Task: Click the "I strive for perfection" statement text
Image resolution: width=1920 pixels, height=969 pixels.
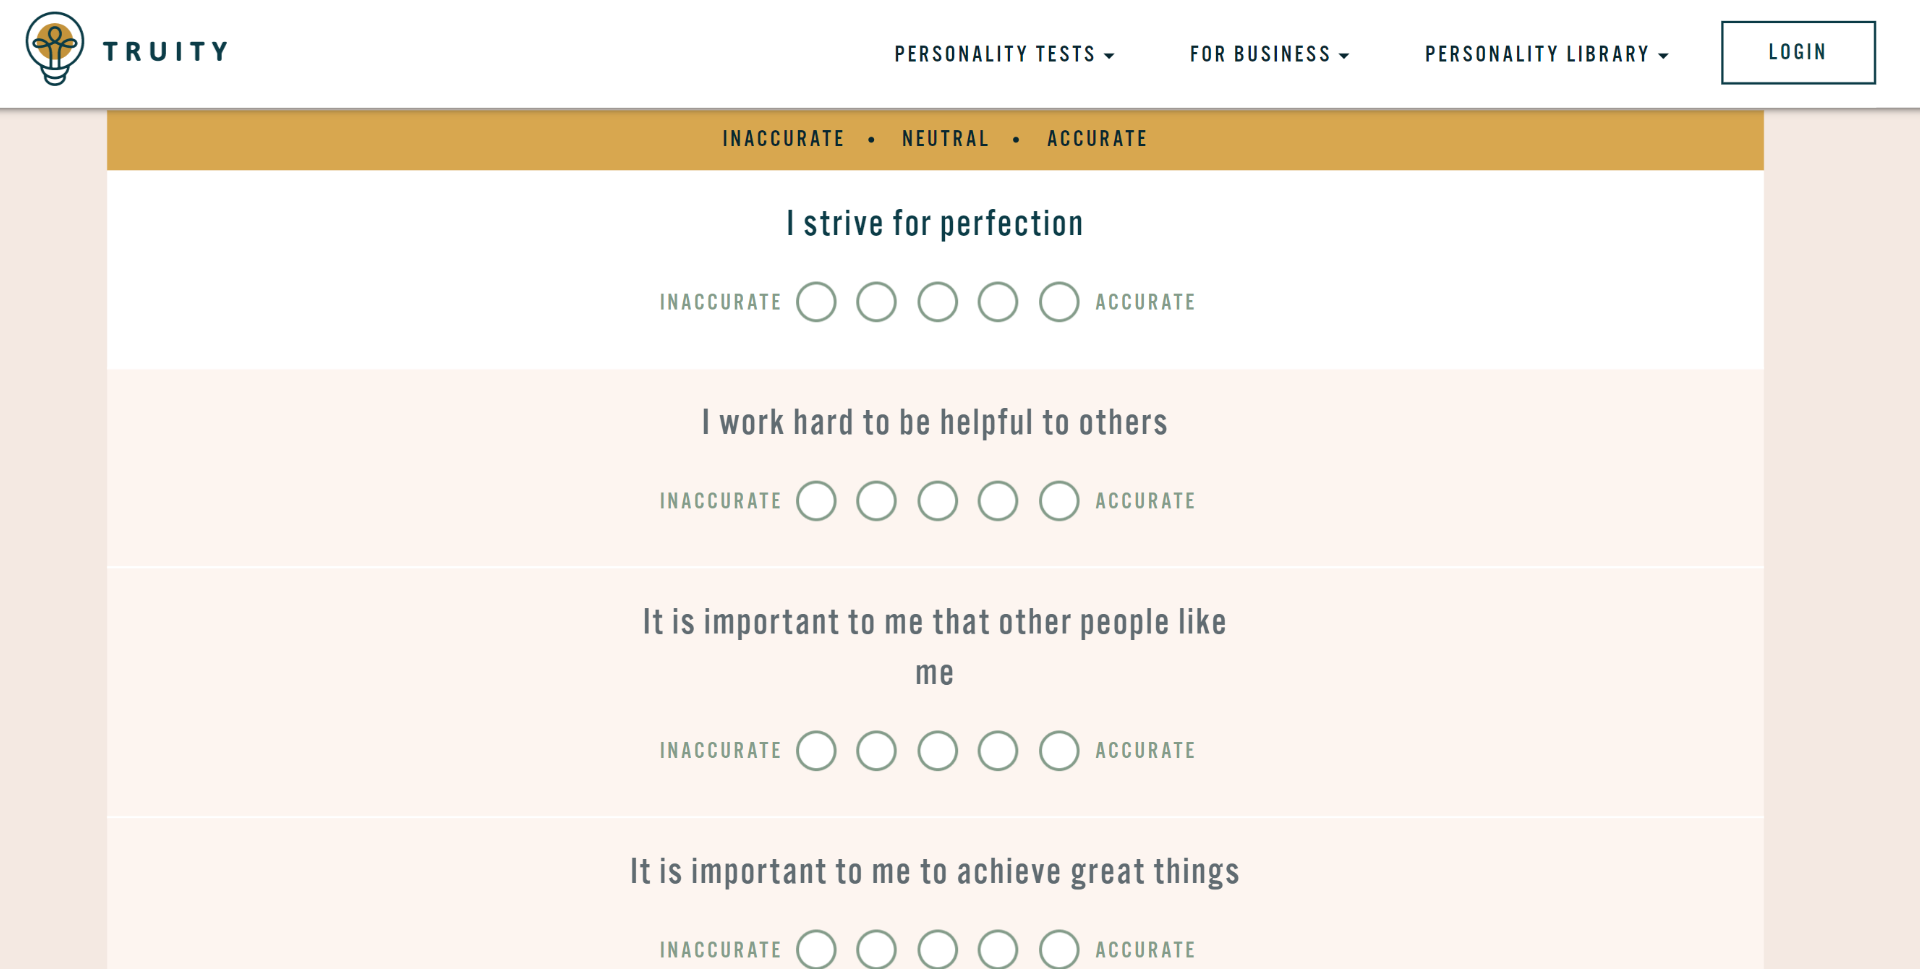Action: point(934,224)
